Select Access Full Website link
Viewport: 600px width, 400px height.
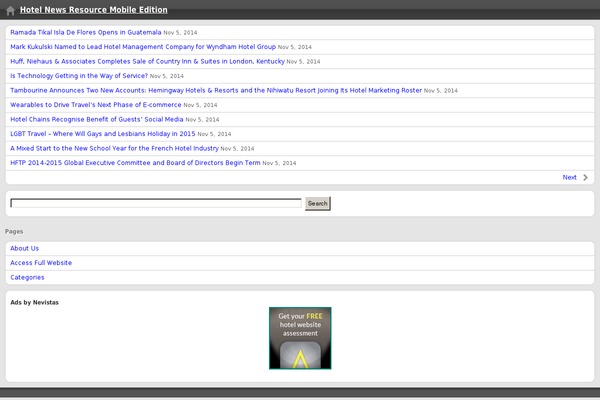click(41, 263)
